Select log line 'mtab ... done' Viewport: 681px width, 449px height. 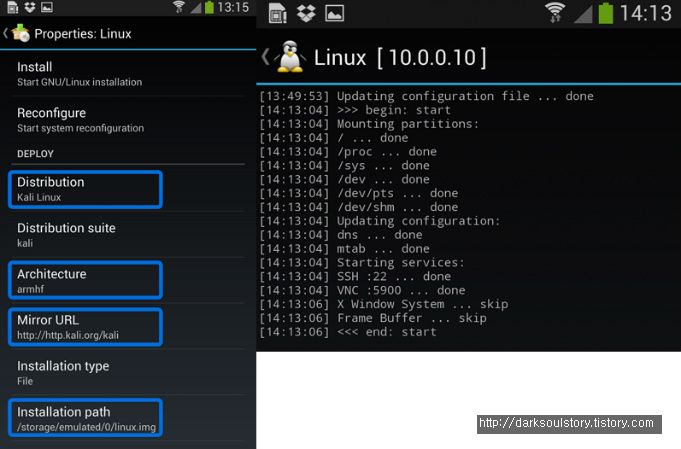pos(383,249)
